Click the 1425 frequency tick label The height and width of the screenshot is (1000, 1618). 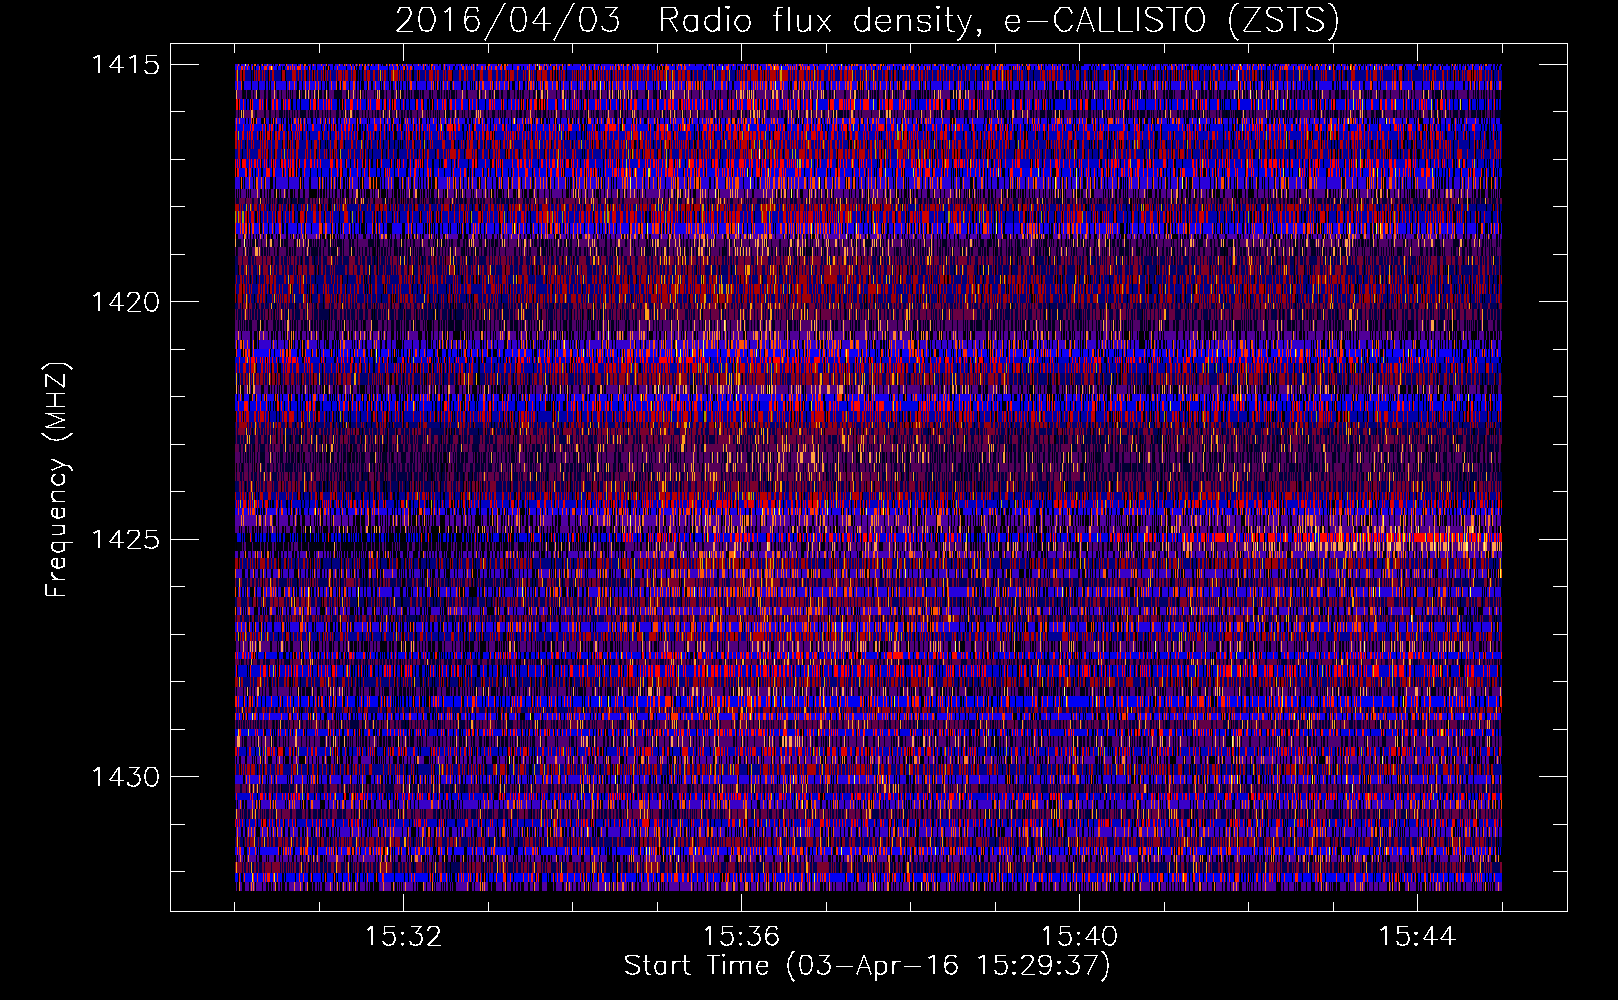point(125,540)
